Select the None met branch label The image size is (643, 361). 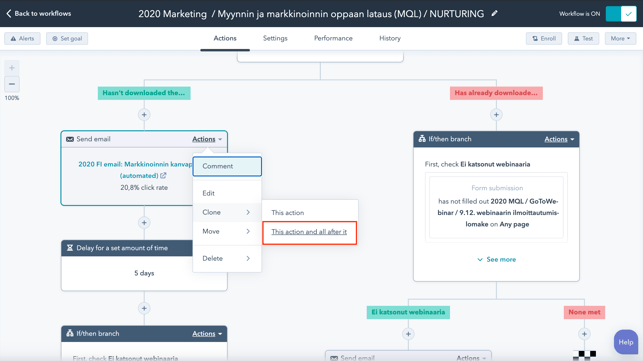[584, 312]
